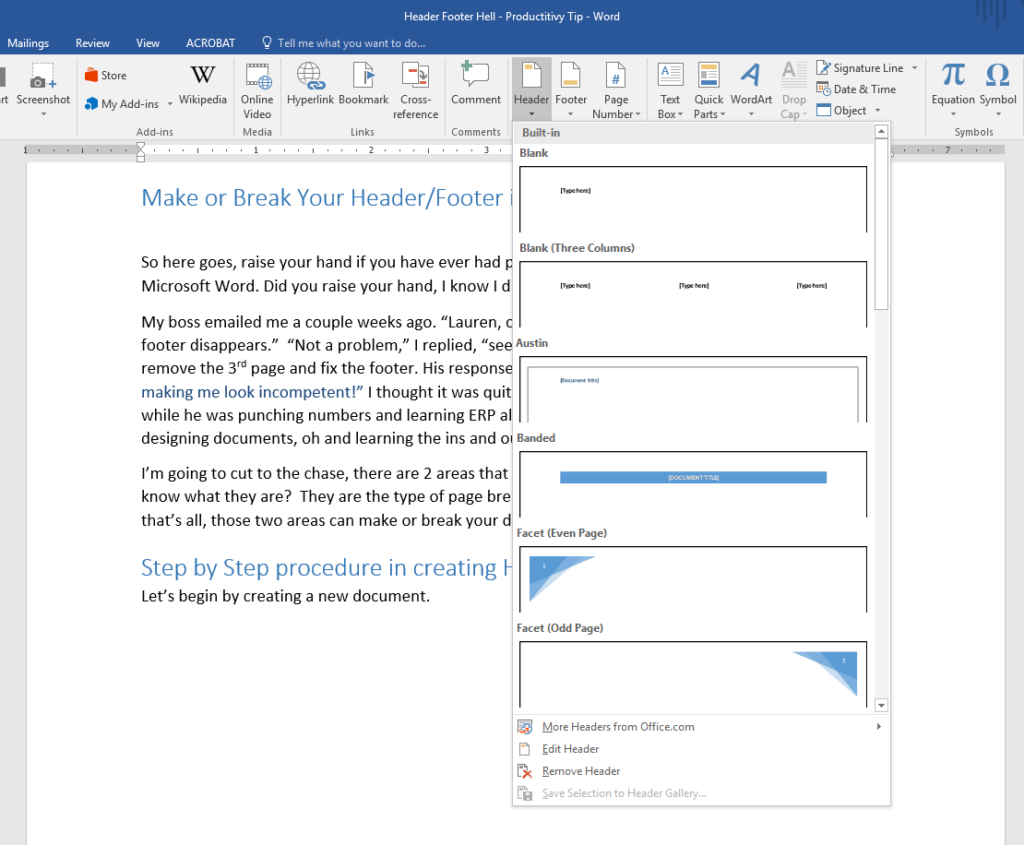Image resolution: width=1024 pixels, height=845 pixels.
Task: Click the ruler first-line indent marker
Action: (x=140, y=148)
